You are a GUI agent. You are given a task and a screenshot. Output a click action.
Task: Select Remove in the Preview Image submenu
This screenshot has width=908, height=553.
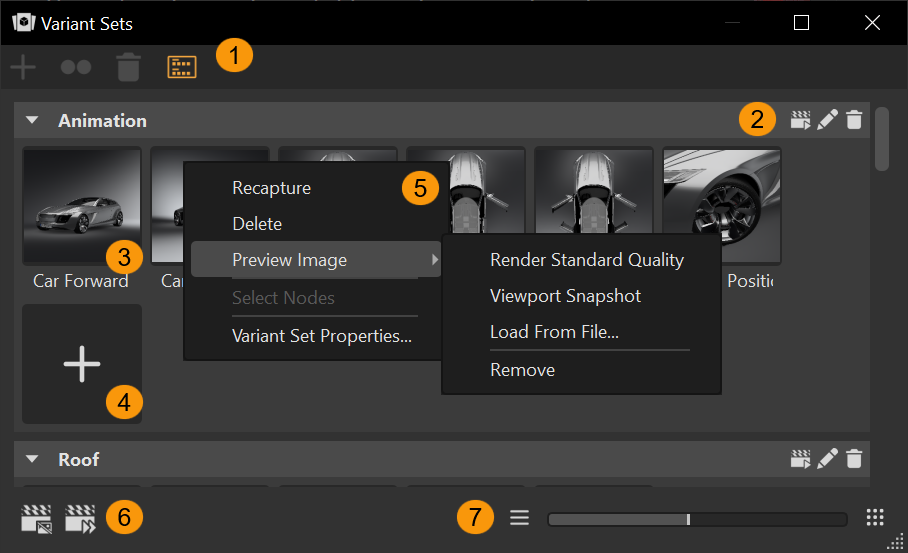(522, 370)
